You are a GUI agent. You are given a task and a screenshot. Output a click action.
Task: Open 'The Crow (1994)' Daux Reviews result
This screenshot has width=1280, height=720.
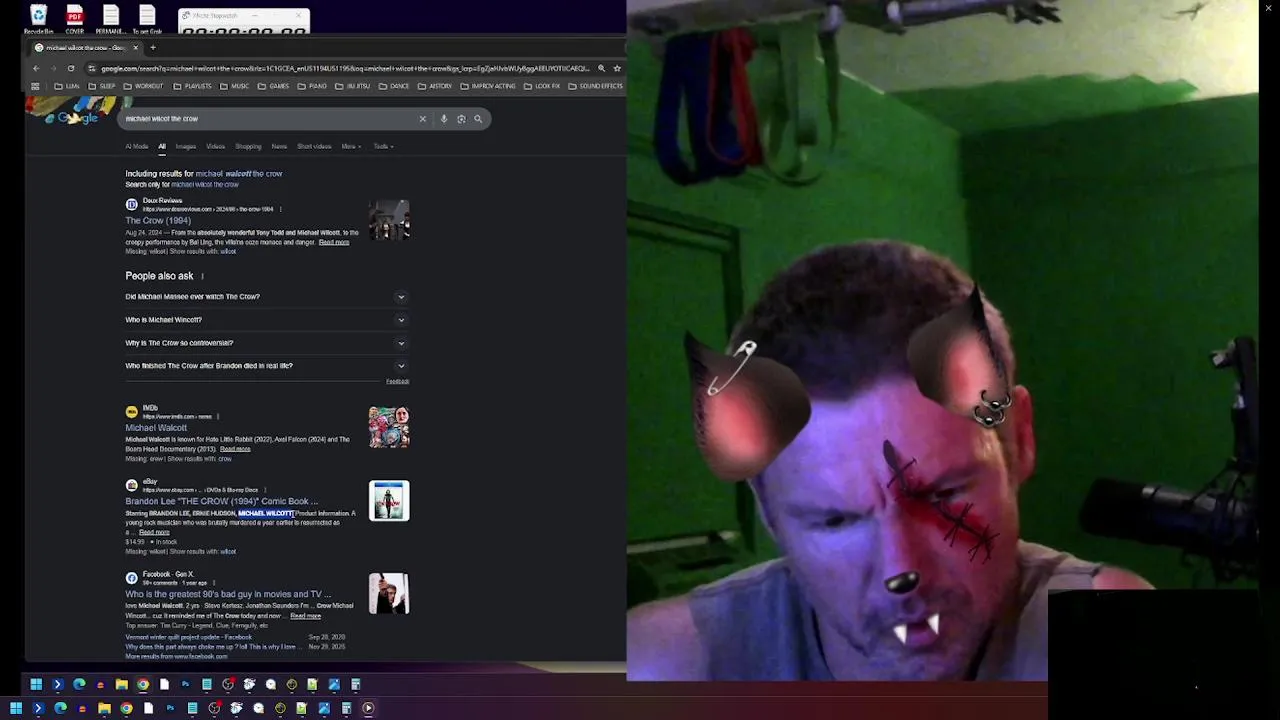(x=158, y=221)
